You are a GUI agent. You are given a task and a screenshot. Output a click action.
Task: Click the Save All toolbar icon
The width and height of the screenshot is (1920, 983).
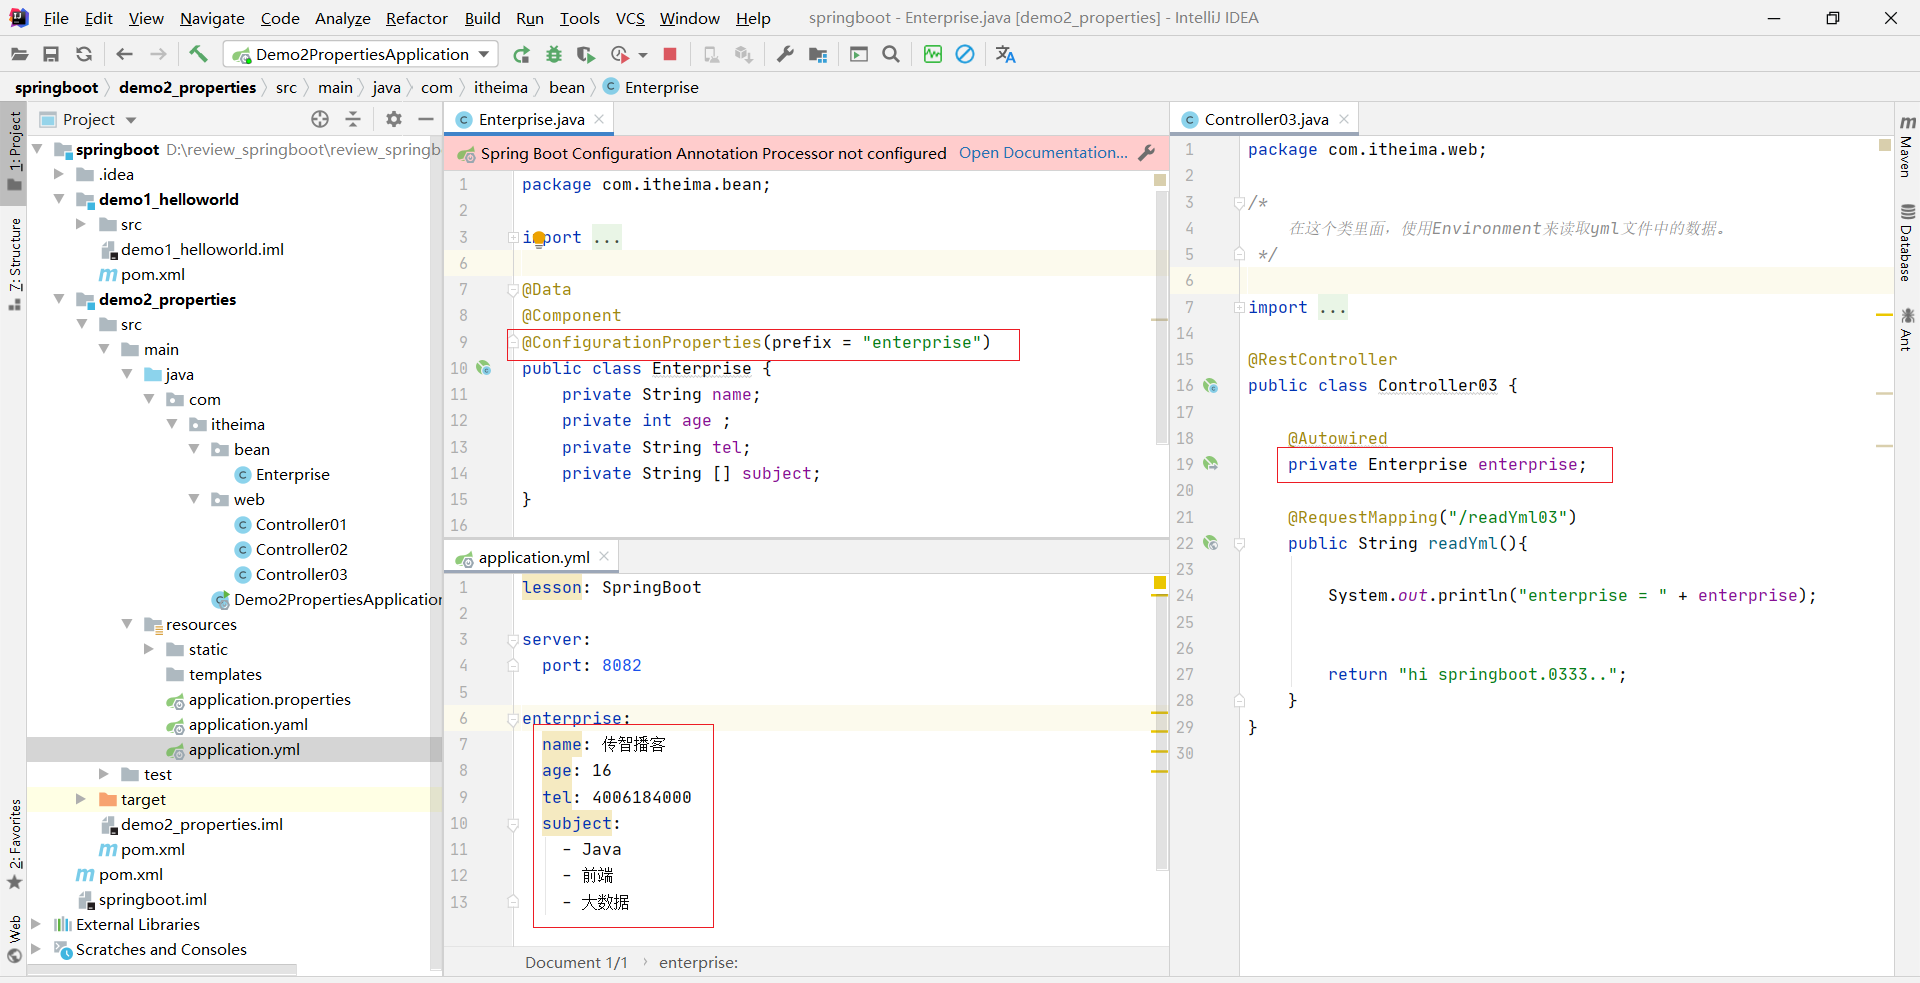point(51,55)
